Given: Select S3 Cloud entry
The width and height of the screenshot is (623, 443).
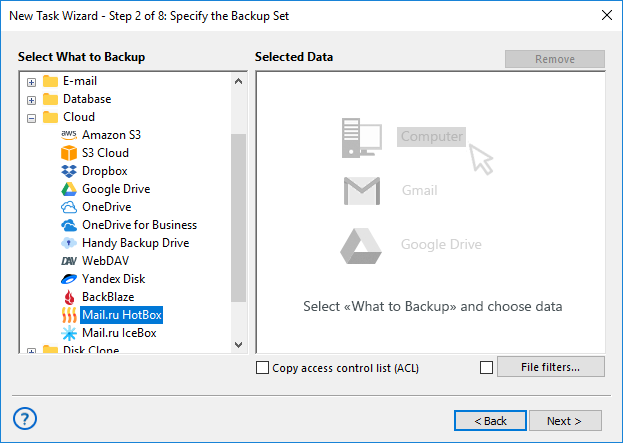Looking at the screenshot, I should coord(105,153).
